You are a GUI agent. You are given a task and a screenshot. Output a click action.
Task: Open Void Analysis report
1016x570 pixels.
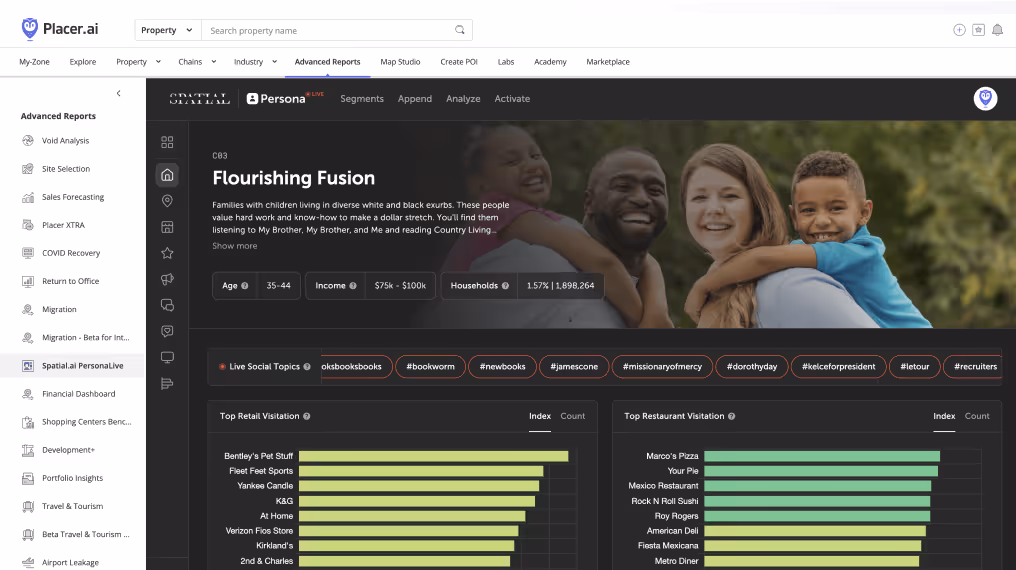[x=65, y=141]
